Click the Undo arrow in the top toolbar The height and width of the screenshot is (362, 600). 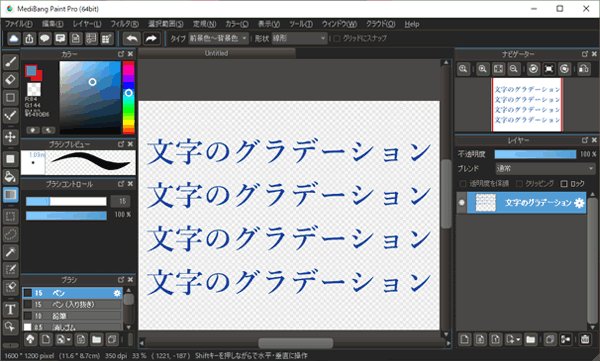pos(132,39)
